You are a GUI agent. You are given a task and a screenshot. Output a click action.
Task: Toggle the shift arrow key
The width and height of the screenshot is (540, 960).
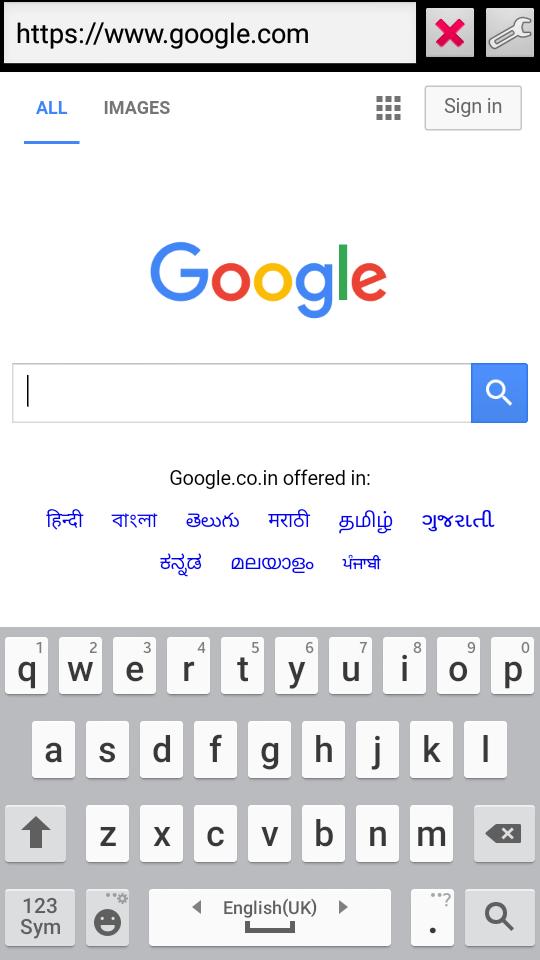point(36,833)
